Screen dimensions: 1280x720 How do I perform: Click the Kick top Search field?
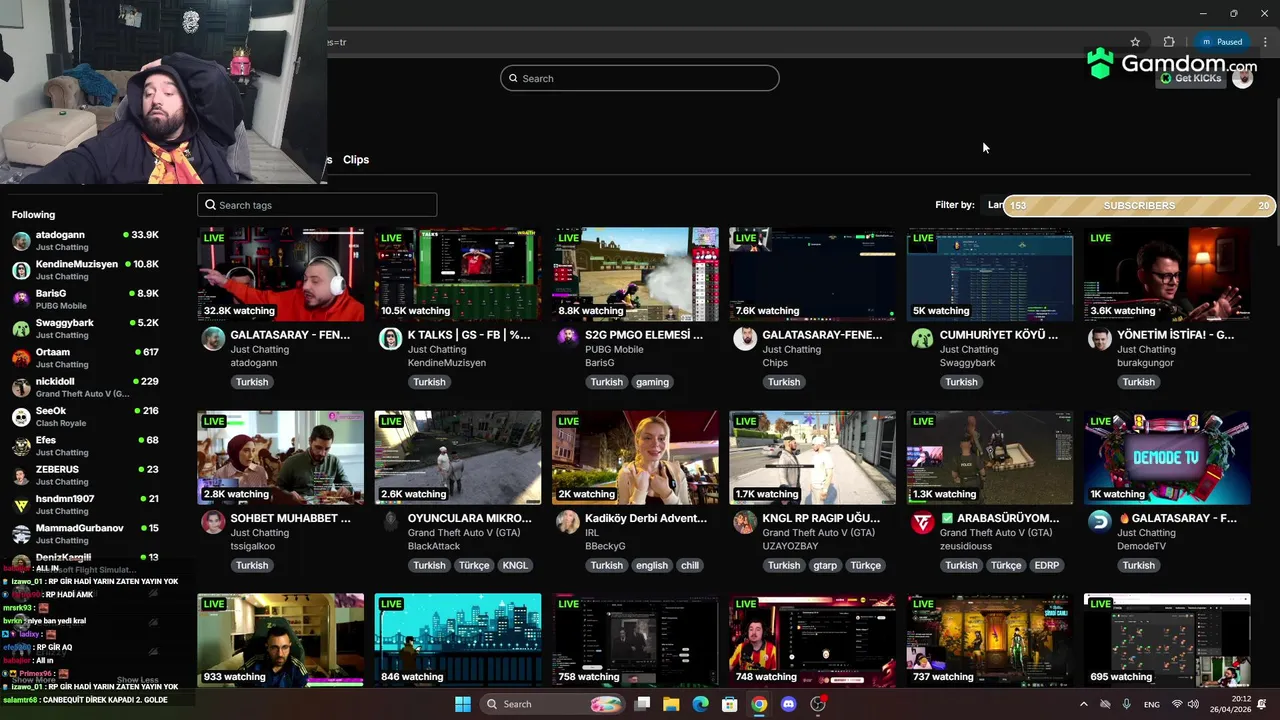pyautogui.click(x=640, y=78)
